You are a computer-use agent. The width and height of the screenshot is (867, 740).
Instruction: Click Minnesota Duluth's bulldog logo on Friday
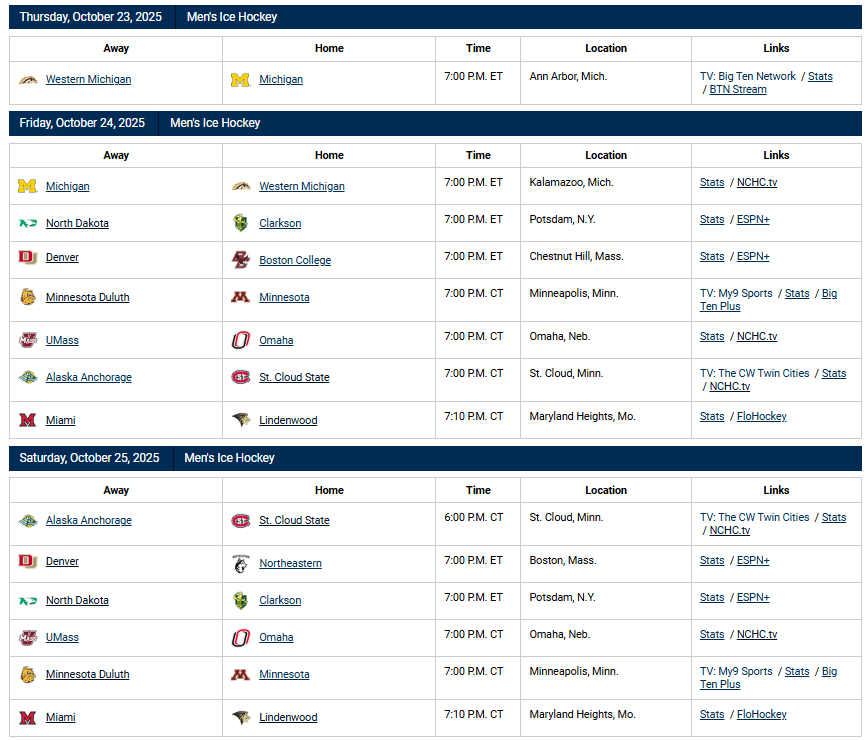point(27,297)
